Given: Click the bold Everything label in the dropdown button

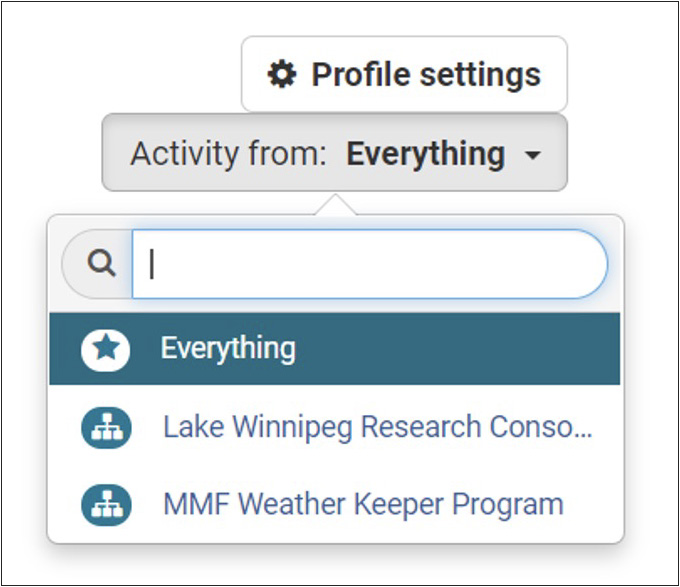Looking at the screenshot, I should [425, 154].
